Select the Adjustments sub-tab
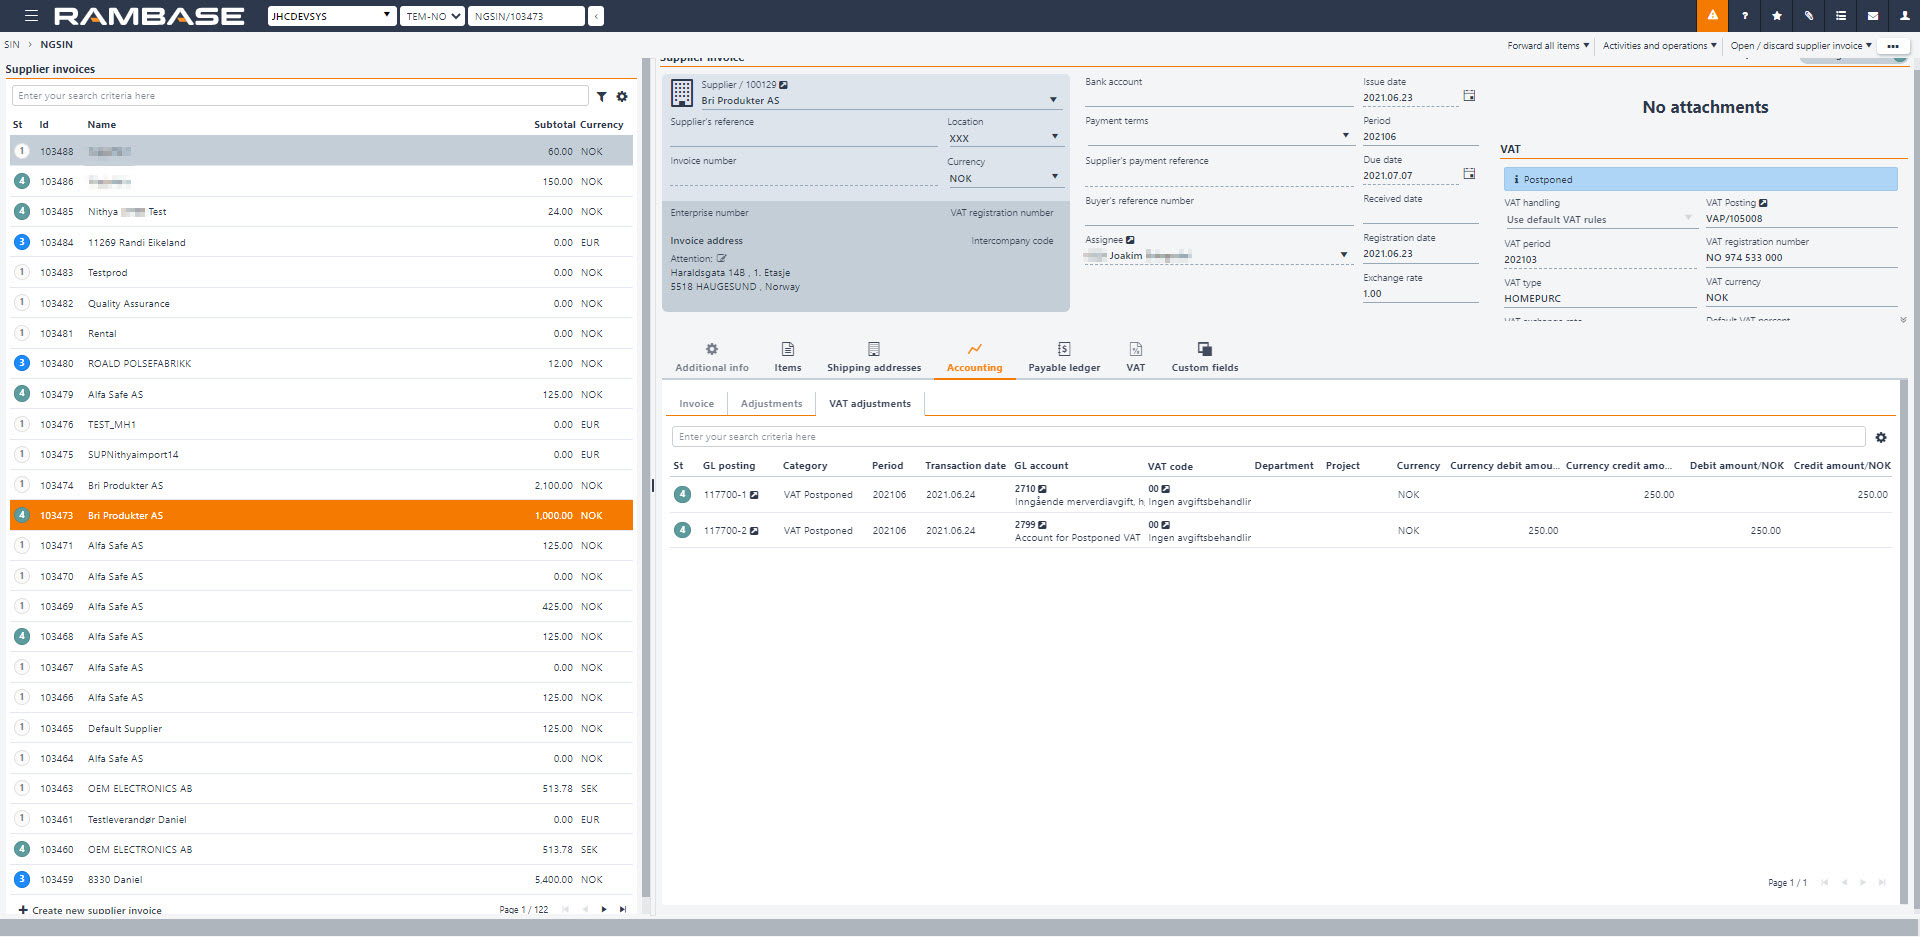 pyautogui.click(x=771, y=404)
